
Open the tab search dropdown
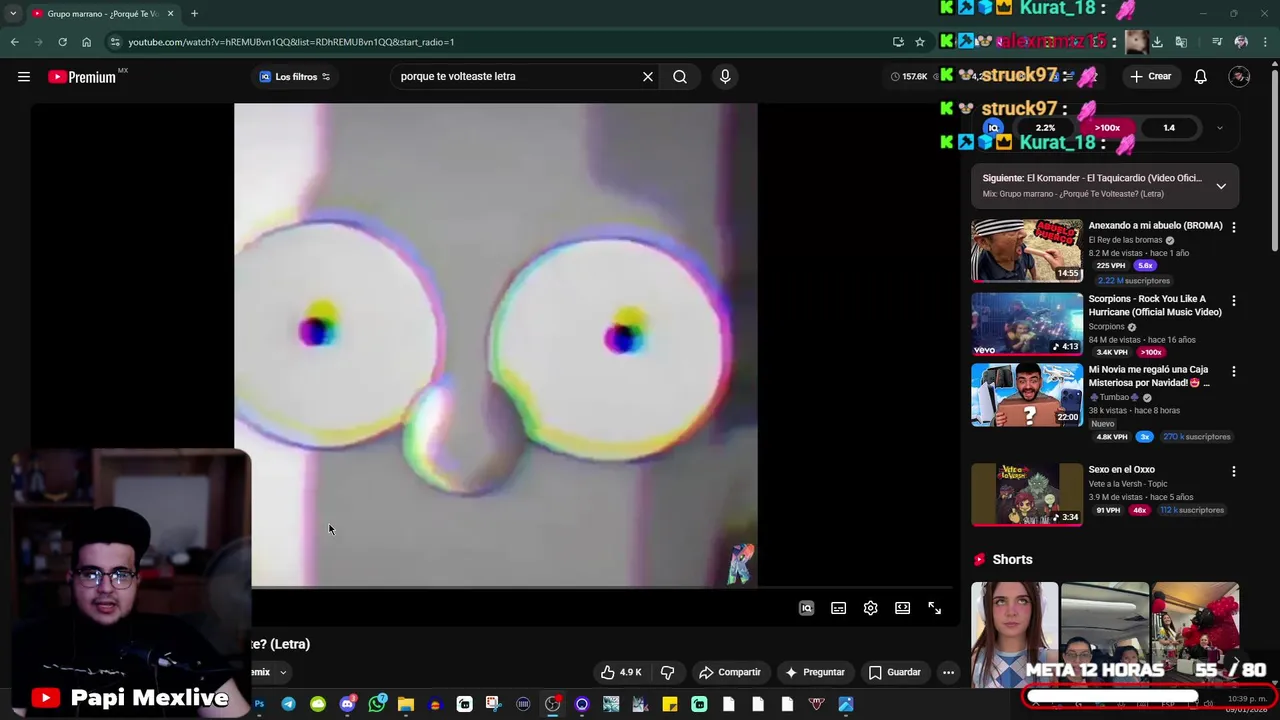click(x=12, y=14)
